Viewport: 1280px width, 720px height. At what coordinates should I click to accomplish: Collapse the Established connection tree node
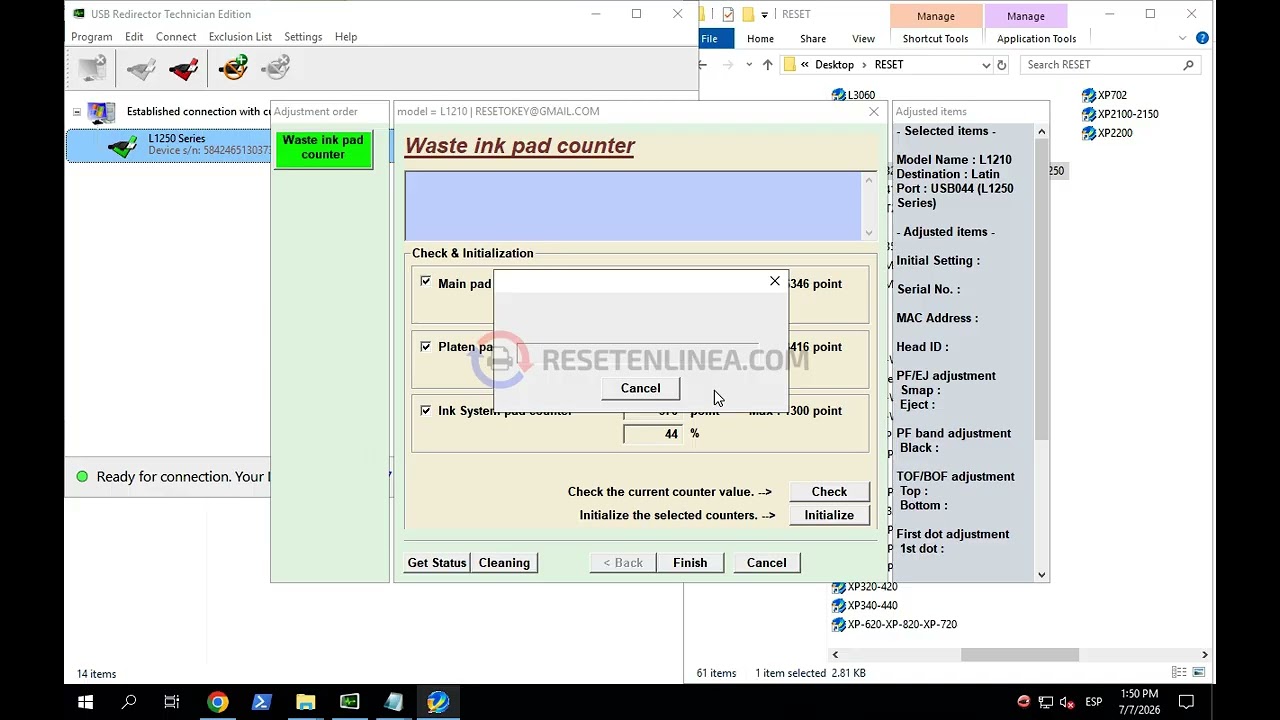(x=77, y=112)
